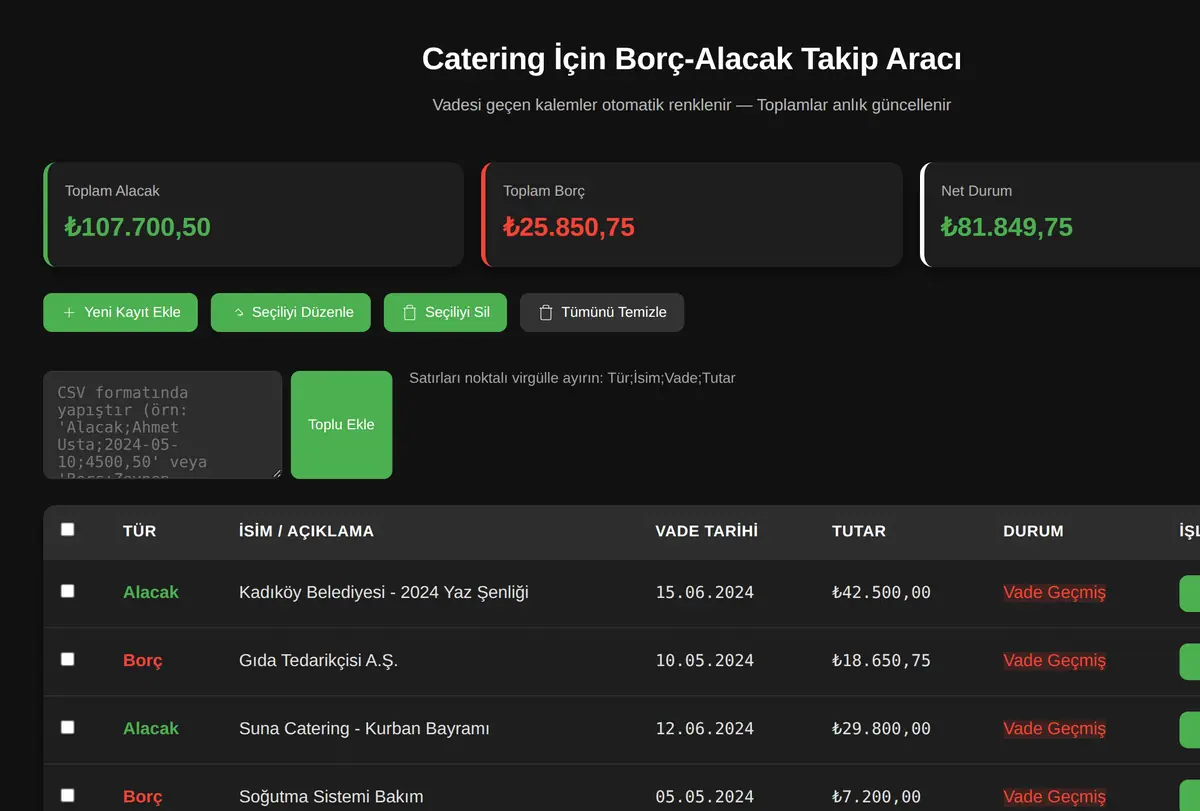Click Borç type label in Gıda Tedarikçisi row
The width and height of the screenshot is (1200, 811).
pos(143,660)
